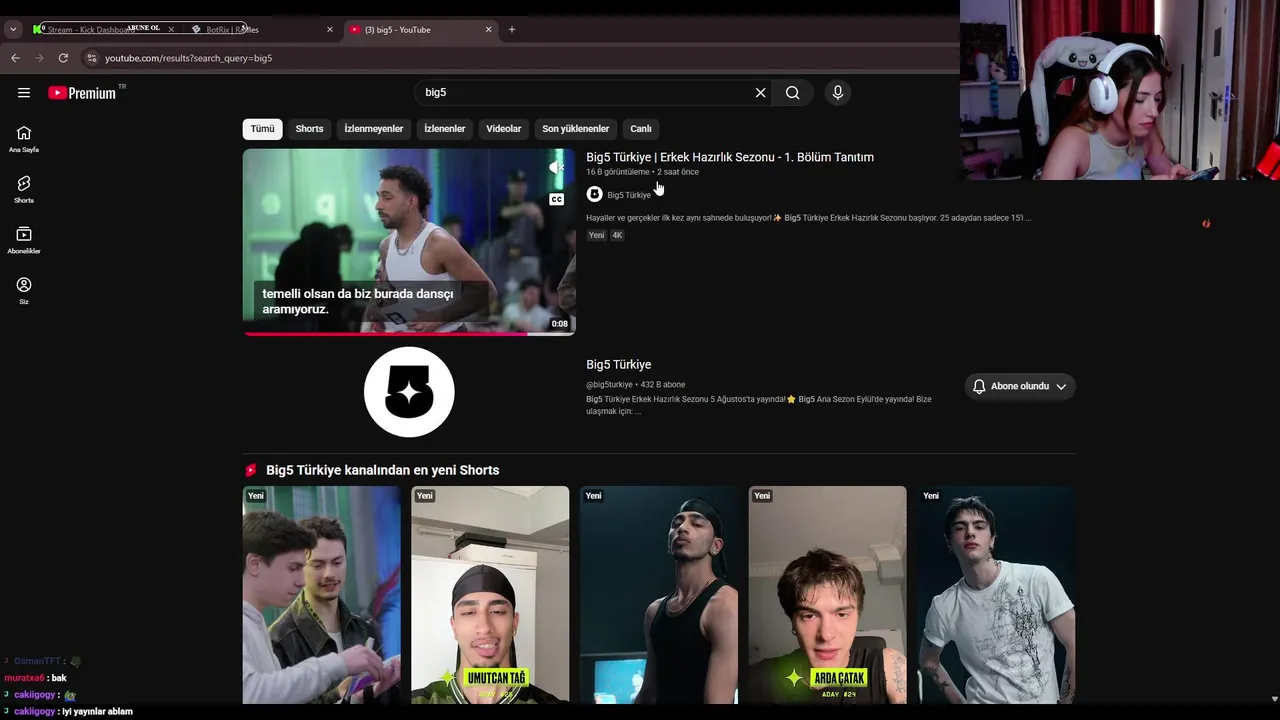This screenshot has width=1280, height=720.
Task: Unmute the video preview using the speaker icon
Action: click(557, 168)
